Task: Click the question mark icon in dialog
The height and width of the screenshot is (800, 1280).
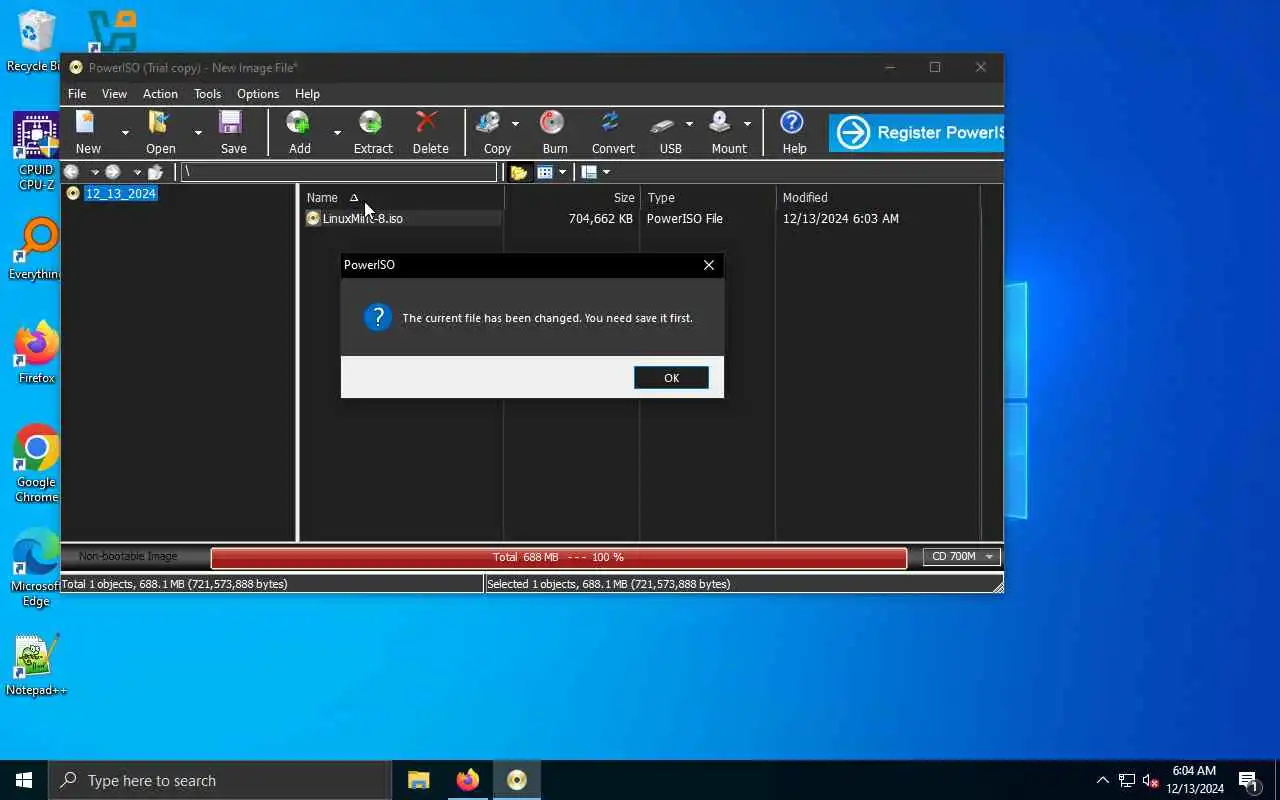Action: pyautogui.click(x=377, y=318)
